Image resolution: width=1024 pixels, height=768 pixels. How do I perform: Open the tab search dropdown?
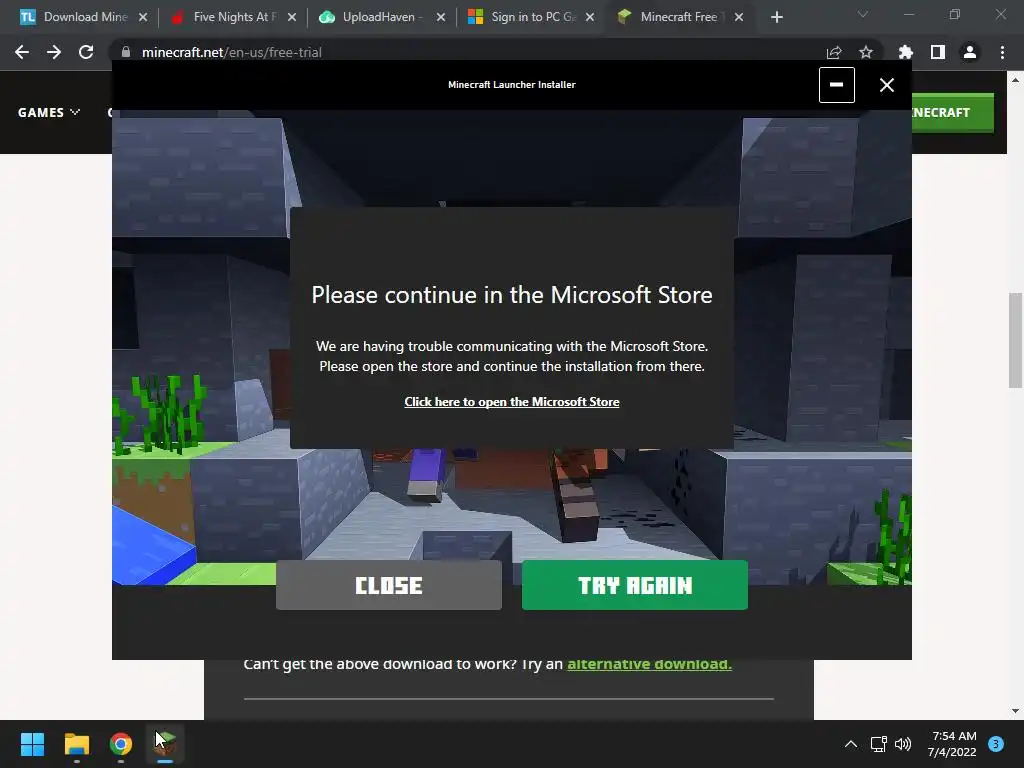[x=863, y=14]
